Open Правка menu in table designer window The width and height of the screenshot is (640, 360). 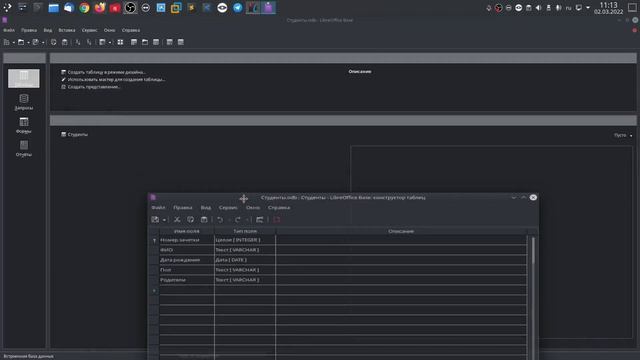[182, 208]
